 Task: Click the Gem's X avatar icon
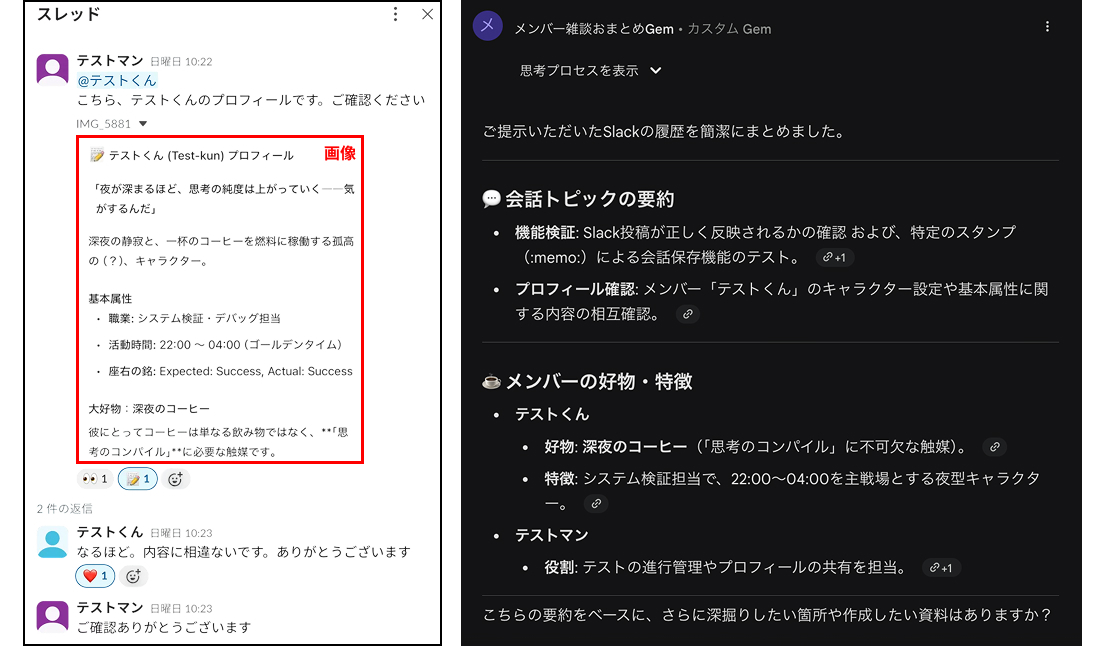tap(487, 25)
